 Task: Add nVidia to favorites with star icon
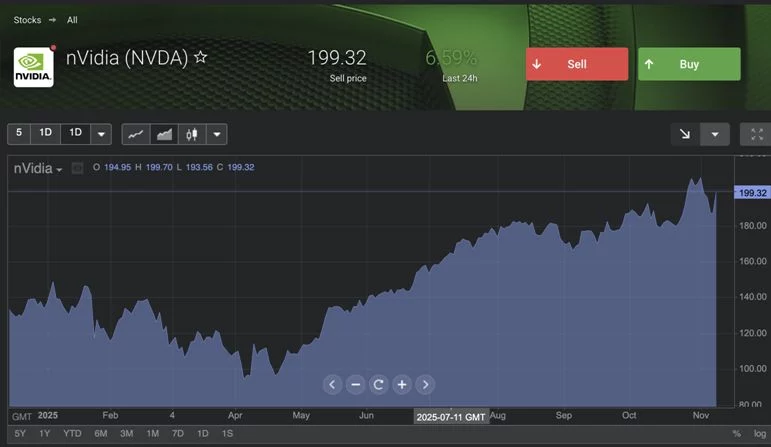[201, 58]
